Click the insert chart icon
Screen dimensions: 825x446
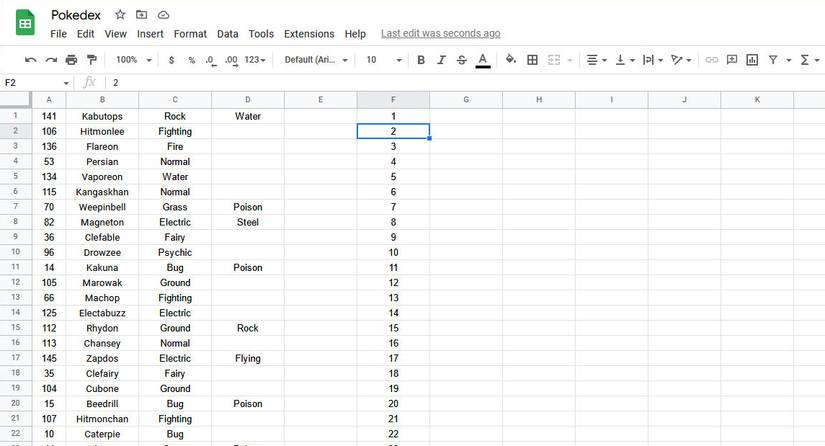[752, 60]
